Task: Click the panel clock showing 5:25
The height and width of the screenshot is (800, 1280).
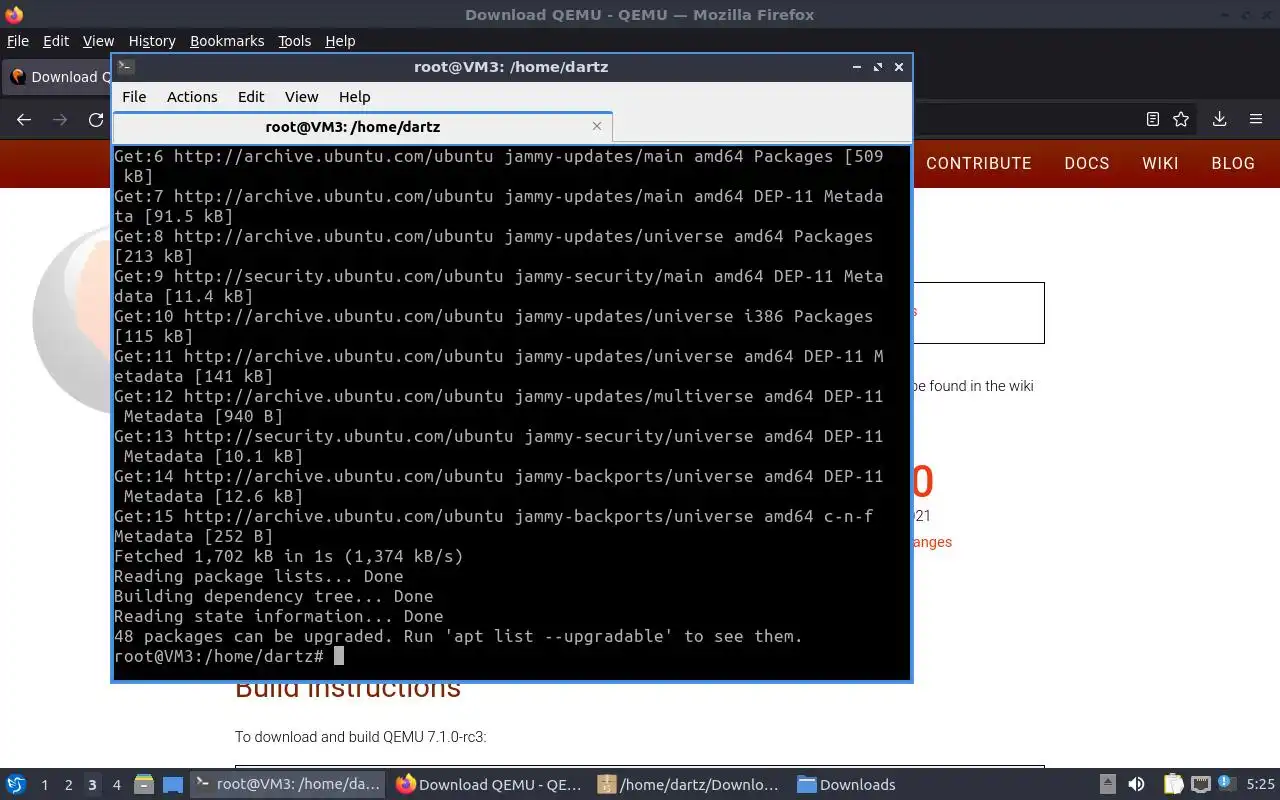Action: pyautogui.click(x=1260, y=785)
